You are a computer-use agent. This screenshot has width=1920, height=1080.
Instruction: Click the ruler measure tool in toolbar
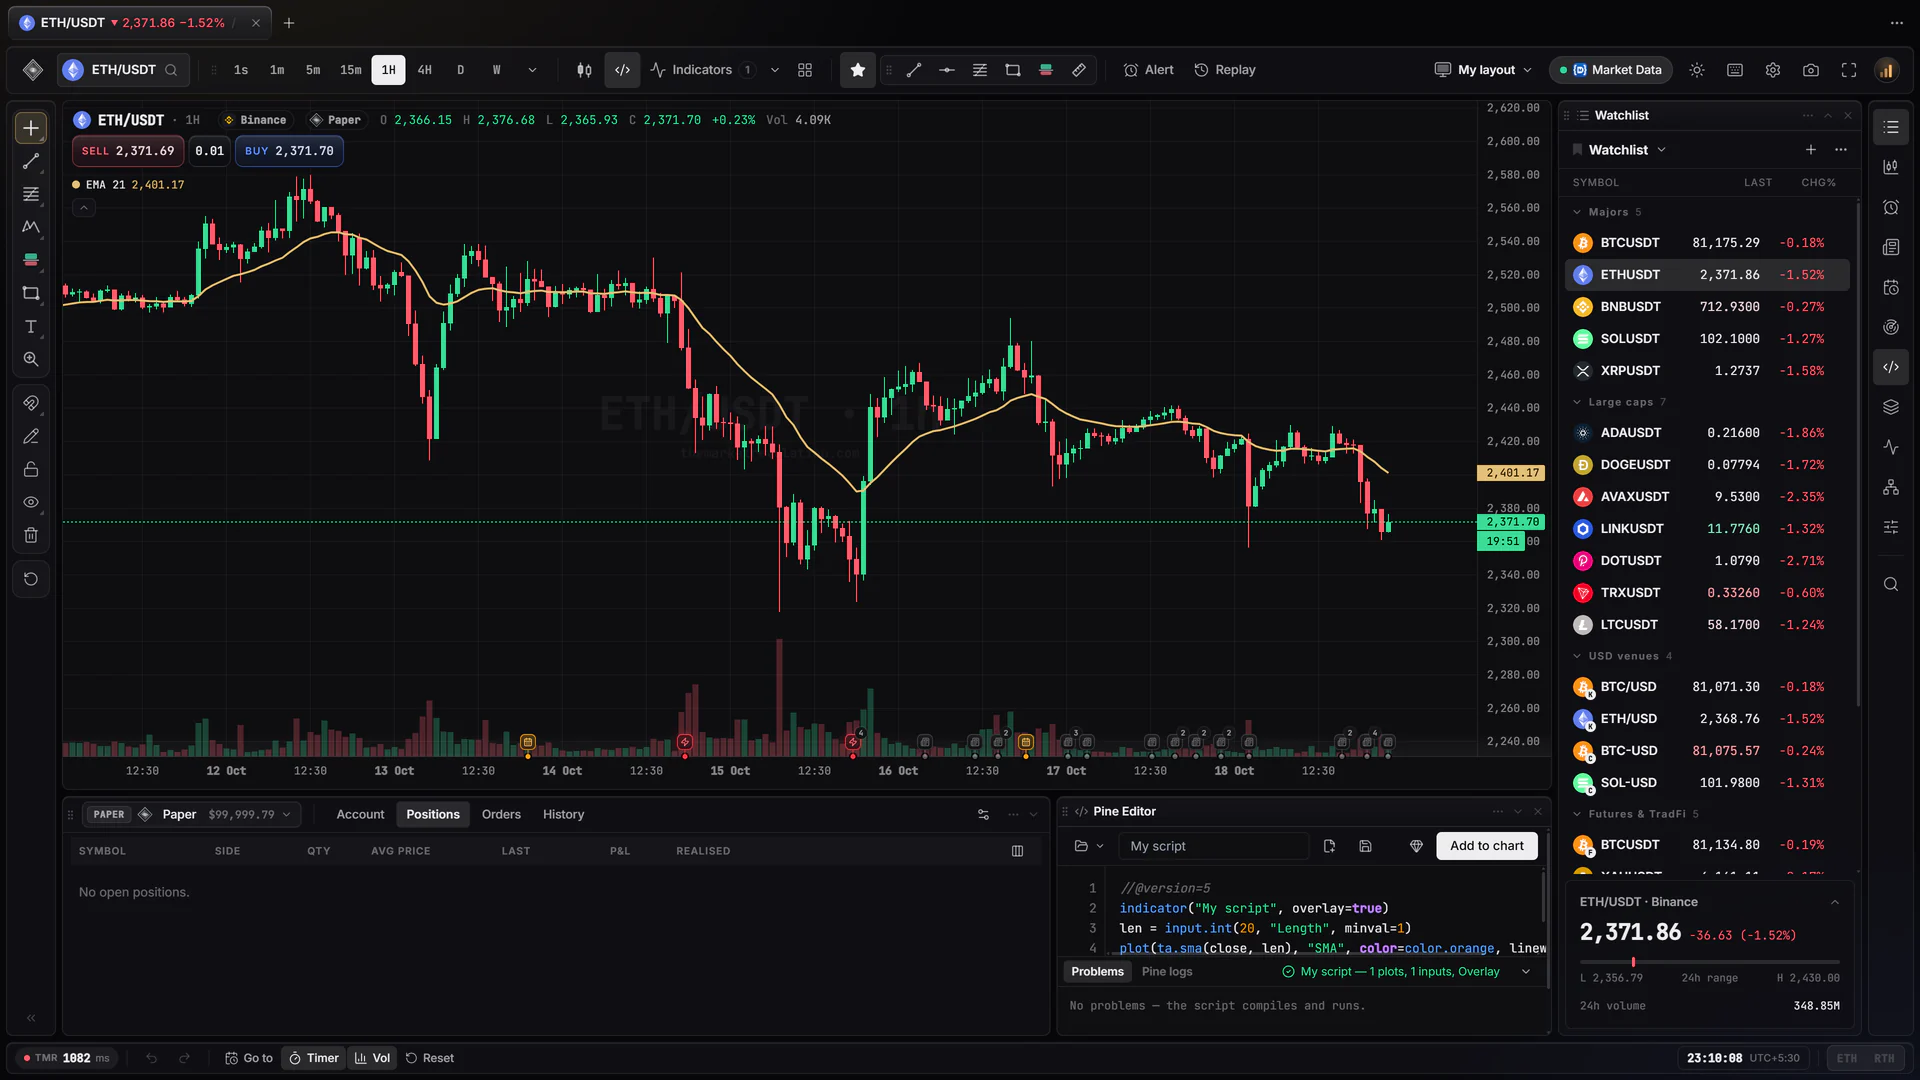1079,70
